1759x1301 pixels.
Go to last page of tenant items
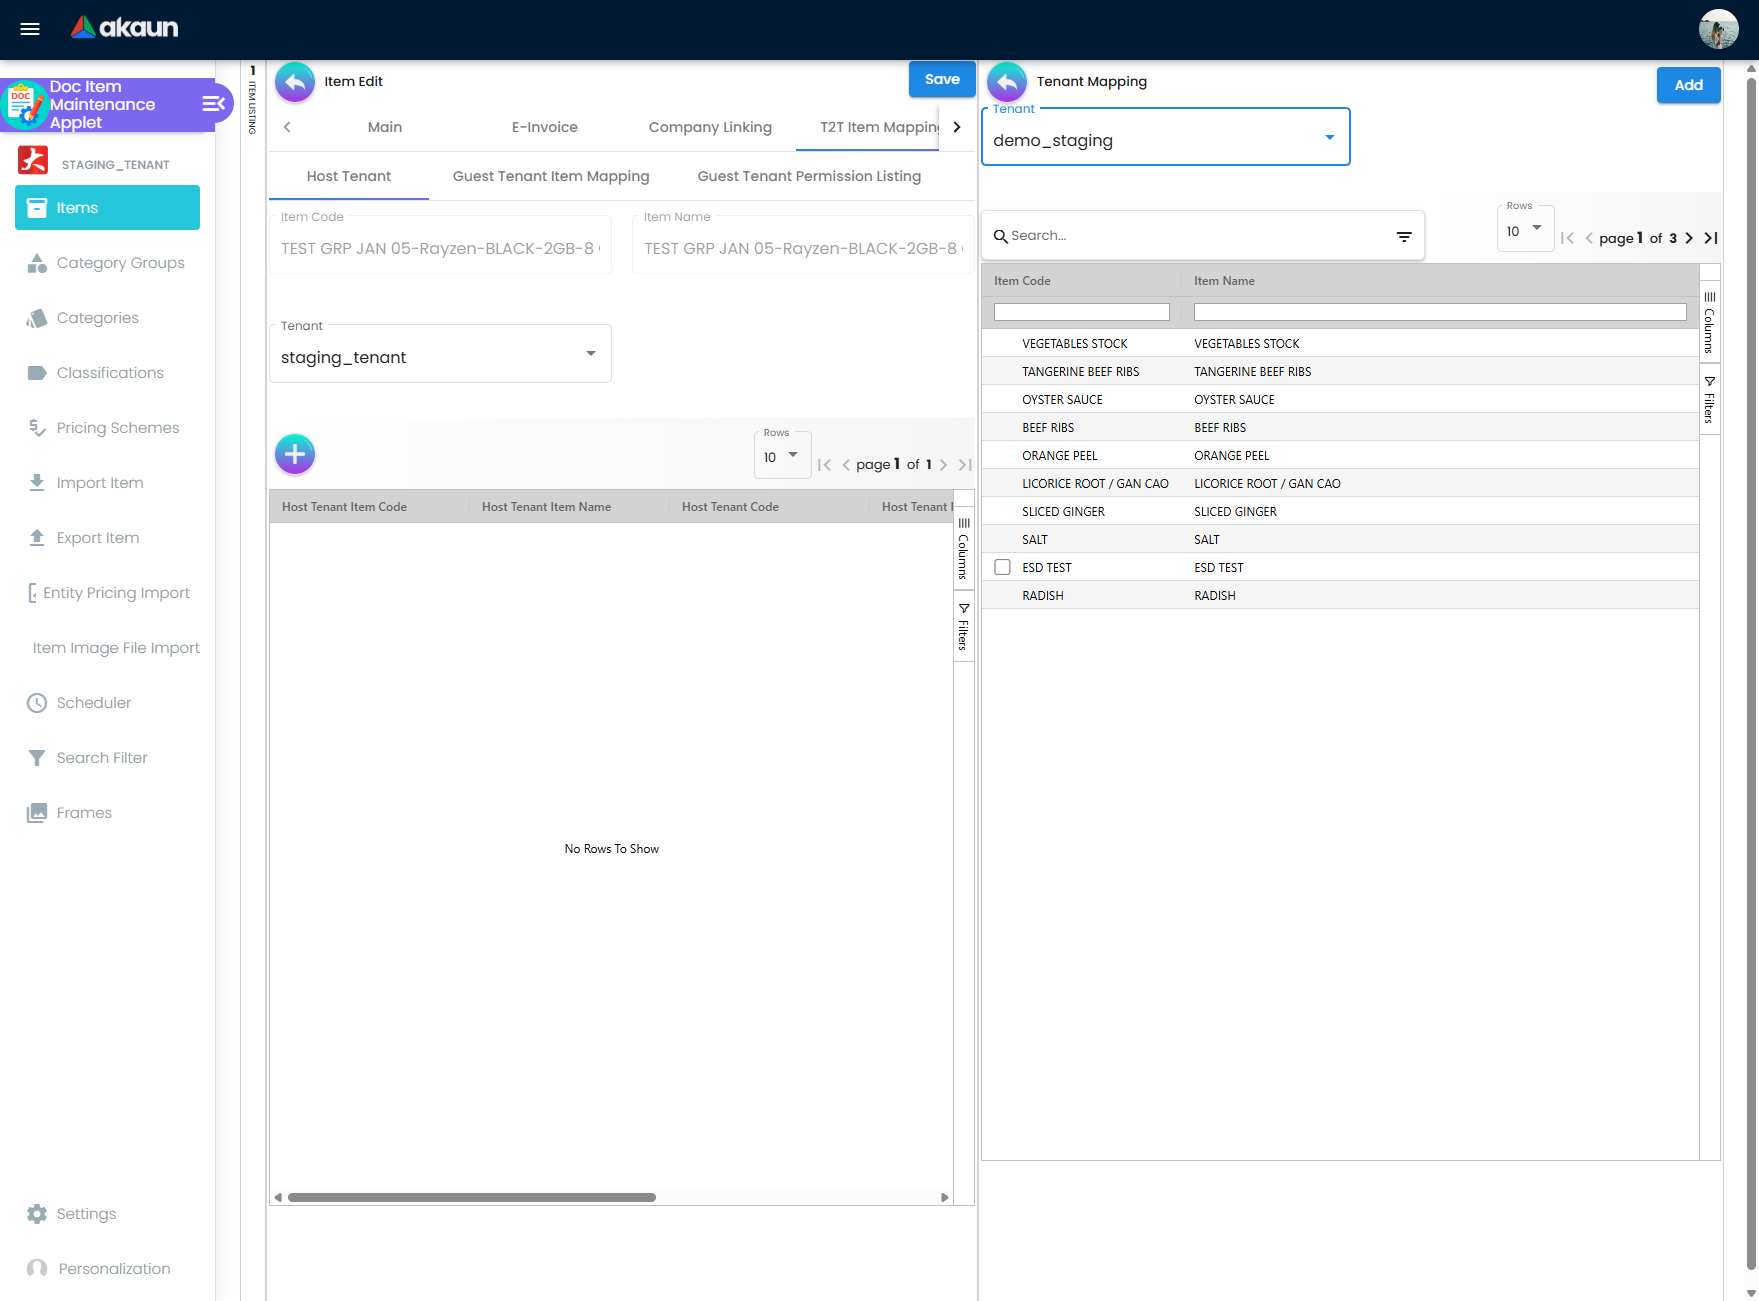tap(1711, 238)
